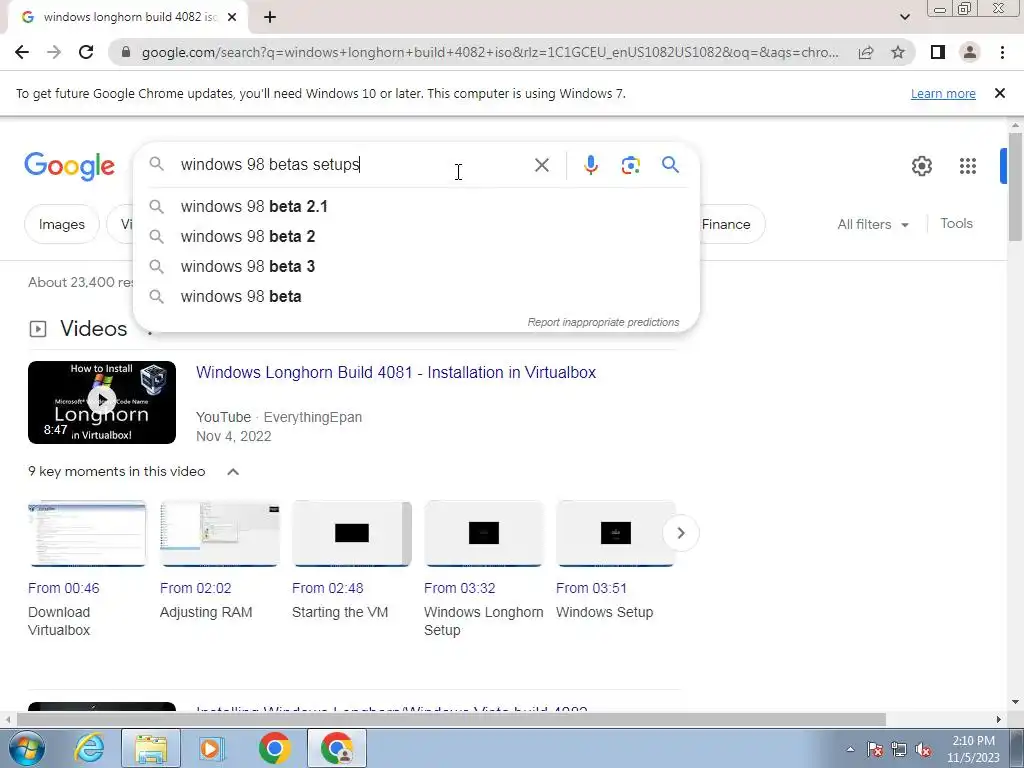Reload the page with the refresh icon
The height and width of the screenshot is (768, 1024).
86,52
